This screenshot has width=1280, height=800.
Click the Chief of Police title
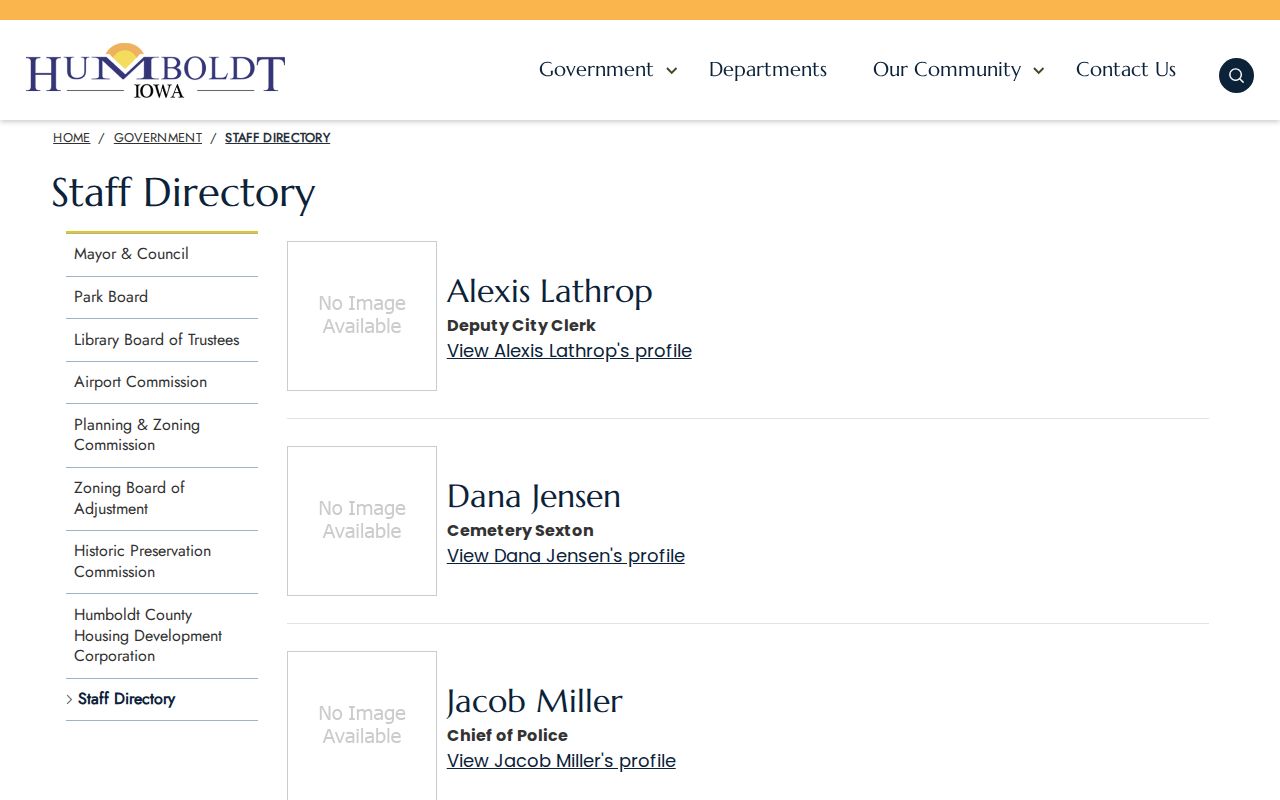tap(507, 736)
